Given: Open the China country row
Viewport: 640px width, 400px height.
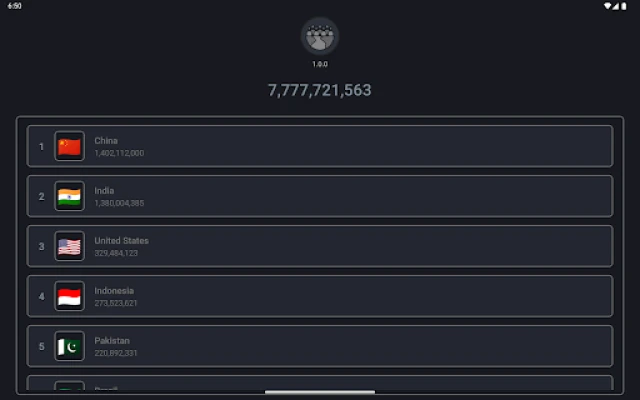Looking at the screenshot, I should point(320,146).
